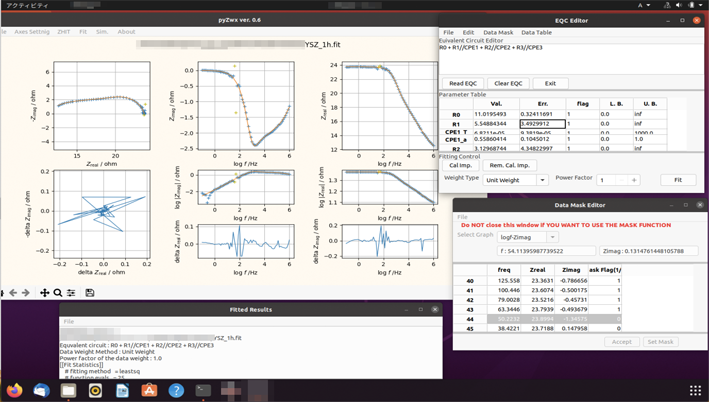Open the Configure subplots sliders icon
This screenshot has height=402, width=709.
(71, 293)
